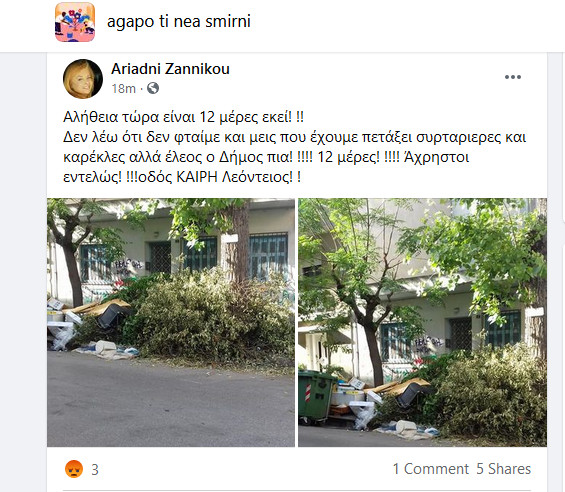
Task: Click the line starting with Δεν λέω ότι
Action: click(294, 137)
